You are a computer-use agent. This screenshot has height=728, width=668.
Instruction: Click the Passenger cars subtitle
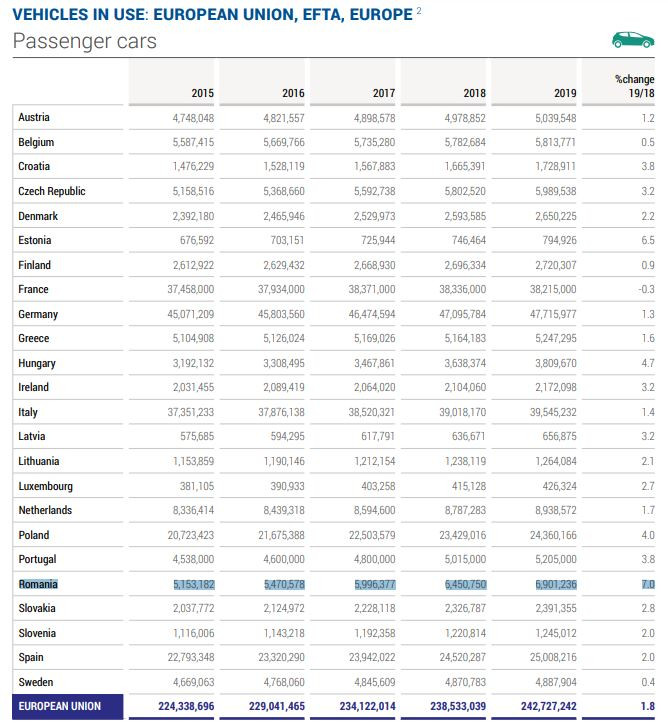coord(84,42)
